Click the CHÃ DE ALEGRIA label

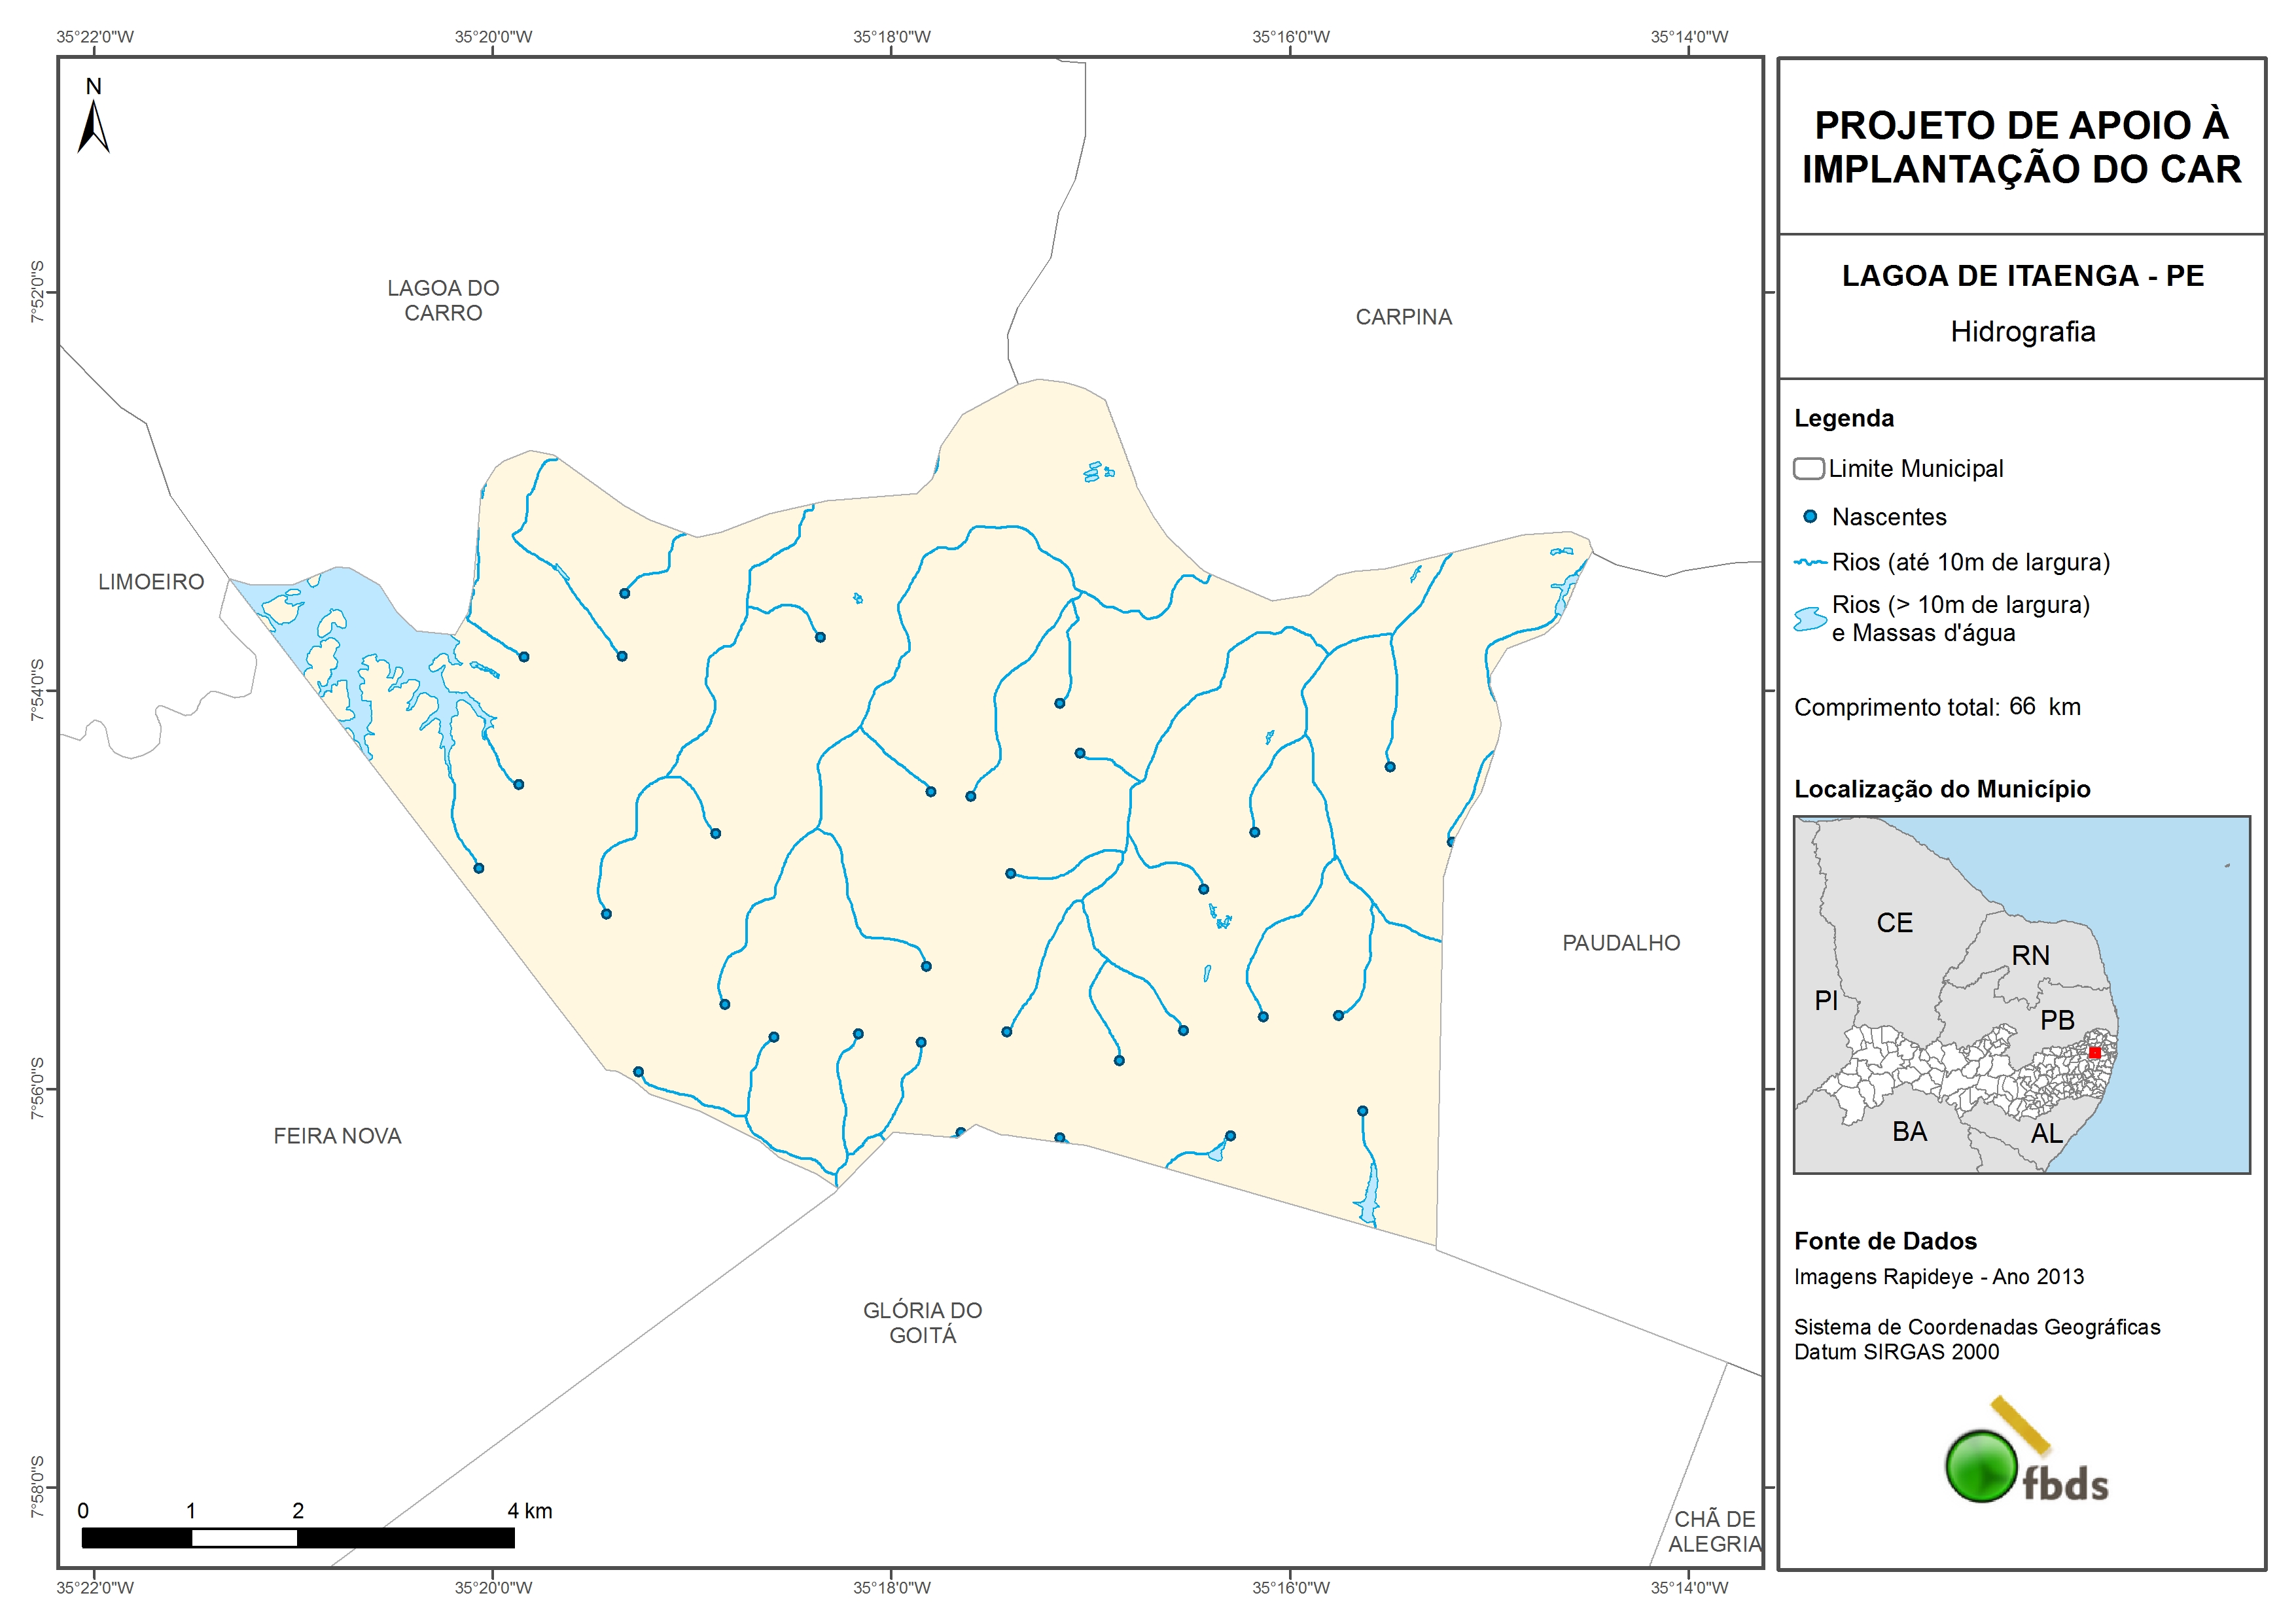1714,1531
